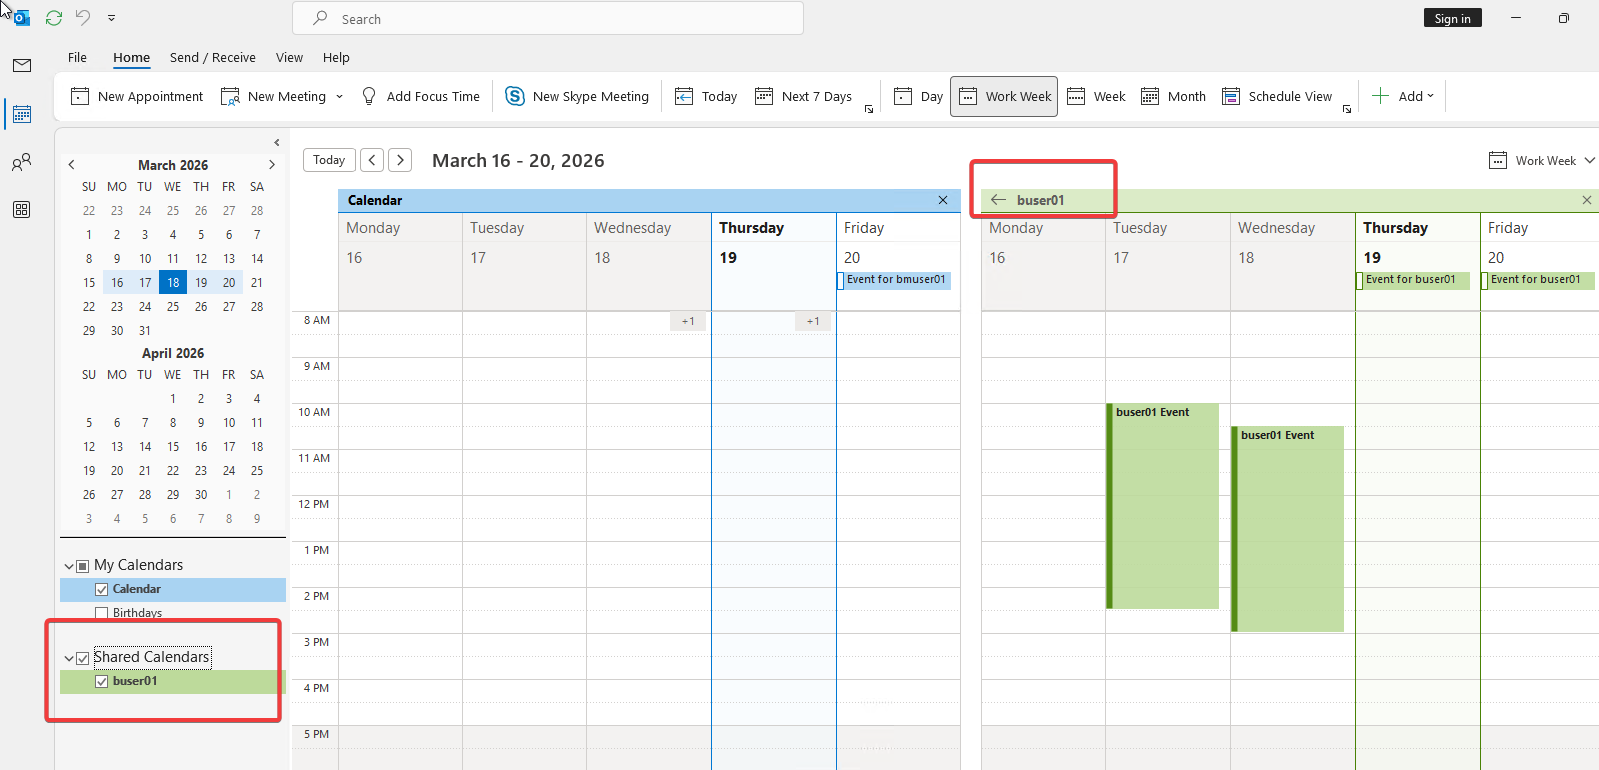
Task: Add Focus Time to the calendar
Action: tap(421, 97)
